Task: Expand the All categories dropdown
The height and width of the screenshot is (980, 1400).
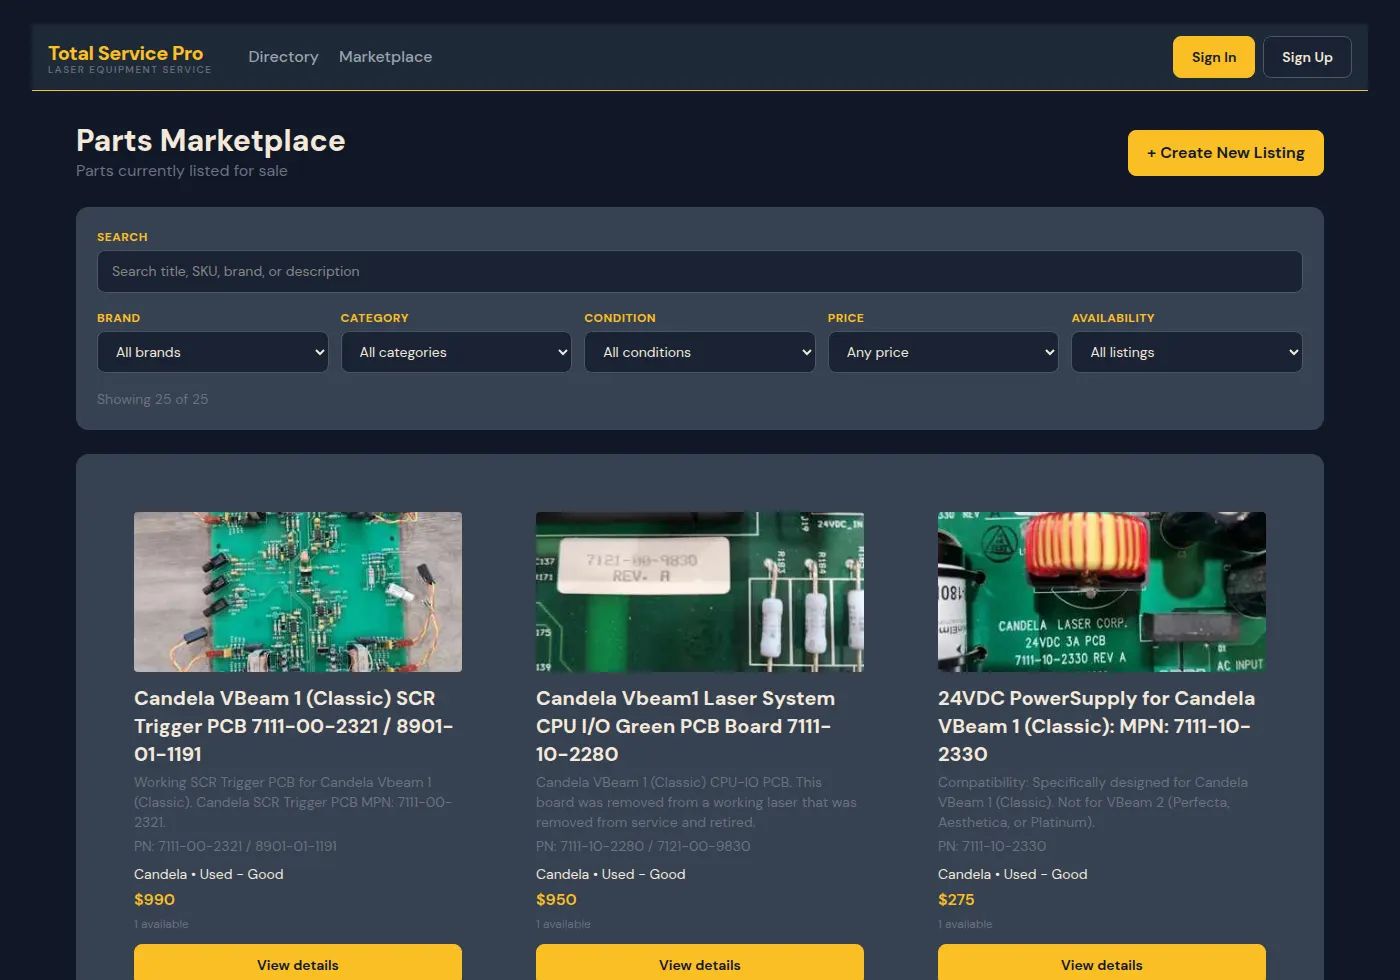Action: pos(456,352)
